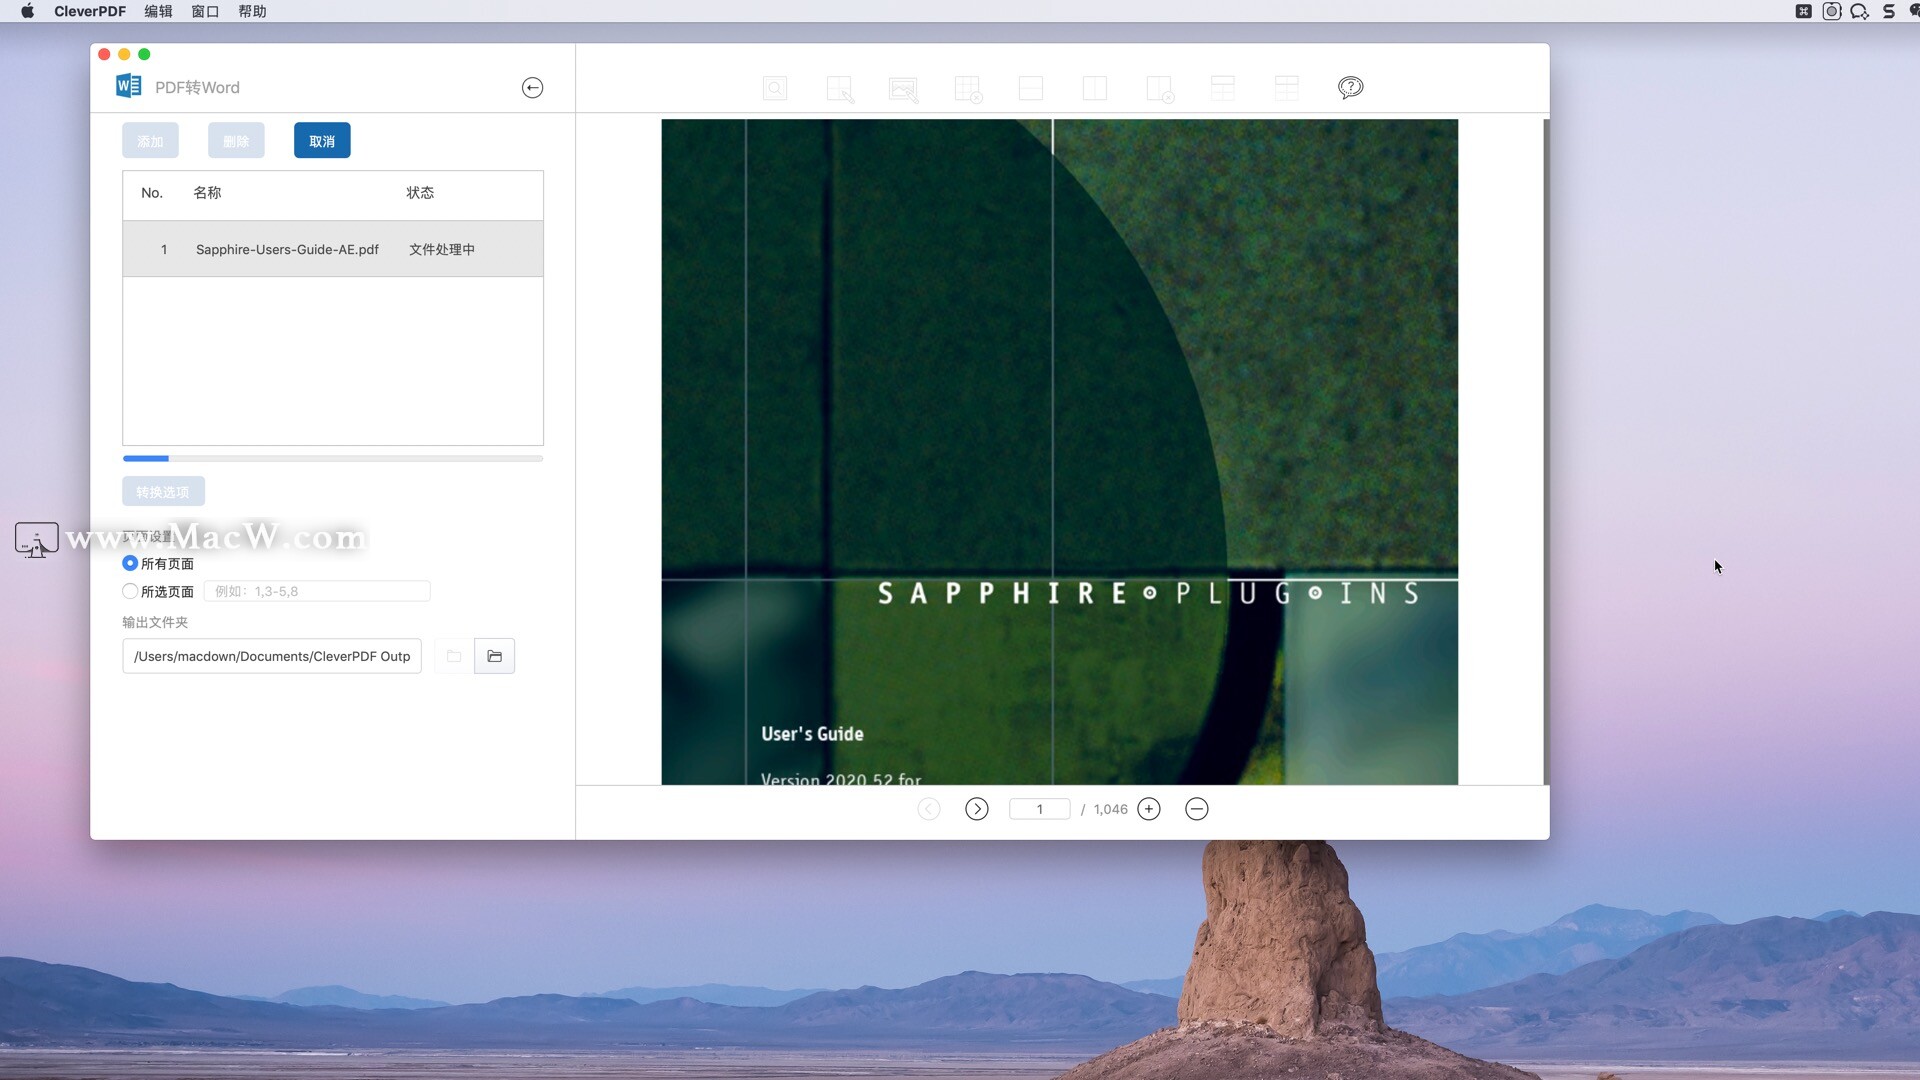Select the table-area edit tool with pencil

point(840,89)
